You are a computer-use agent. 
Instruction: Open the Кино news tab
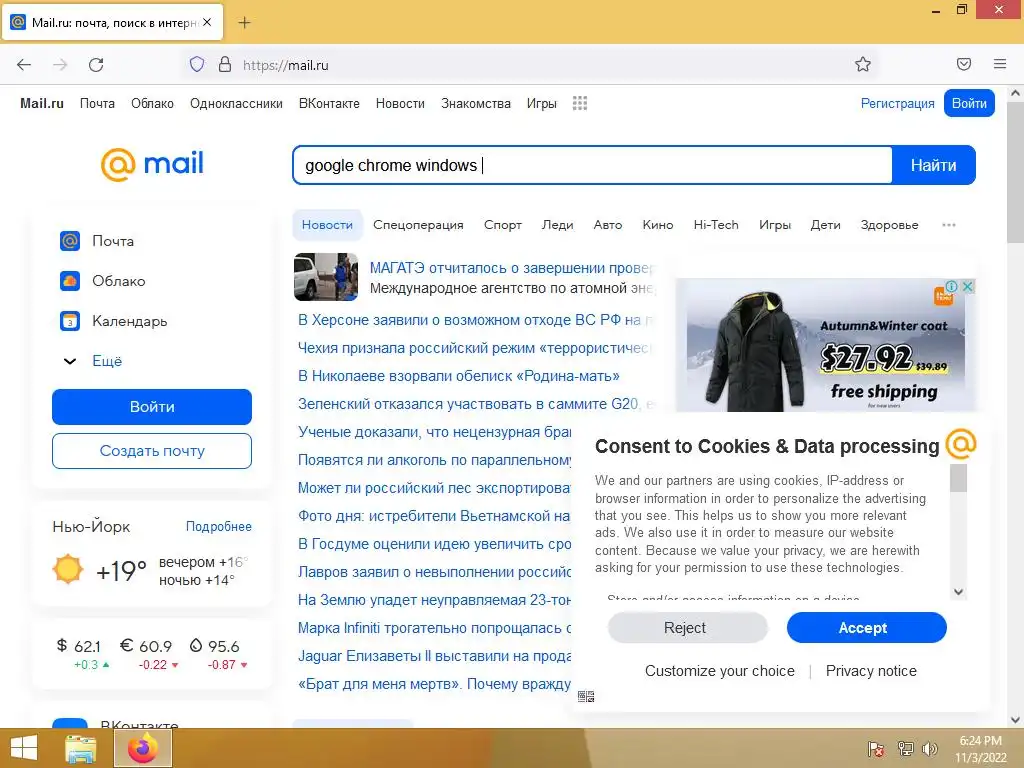658,225
